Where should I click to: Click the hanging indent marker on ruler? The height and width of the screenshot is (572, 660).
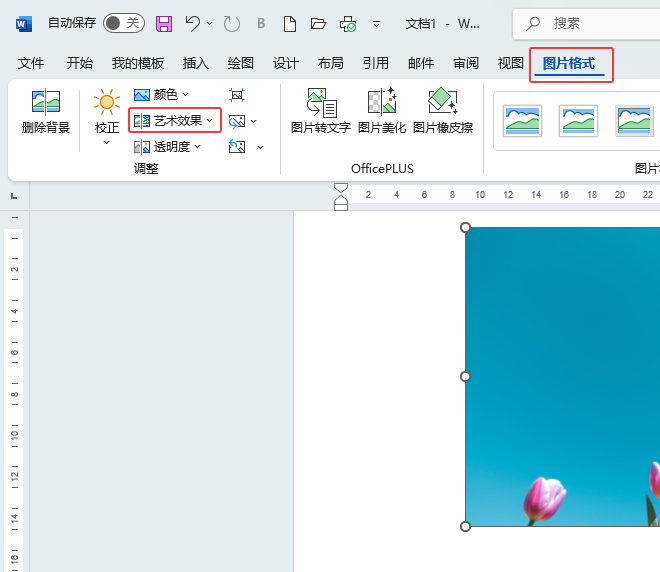341,201
